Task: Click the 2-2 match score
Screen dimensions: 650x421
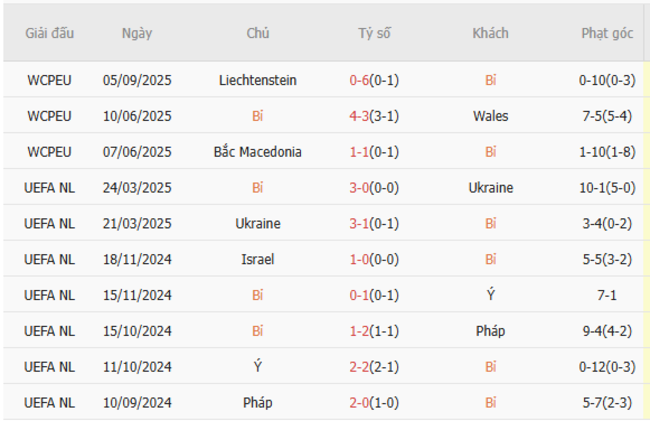Action: pyautogui.click(x=359, y=367)
